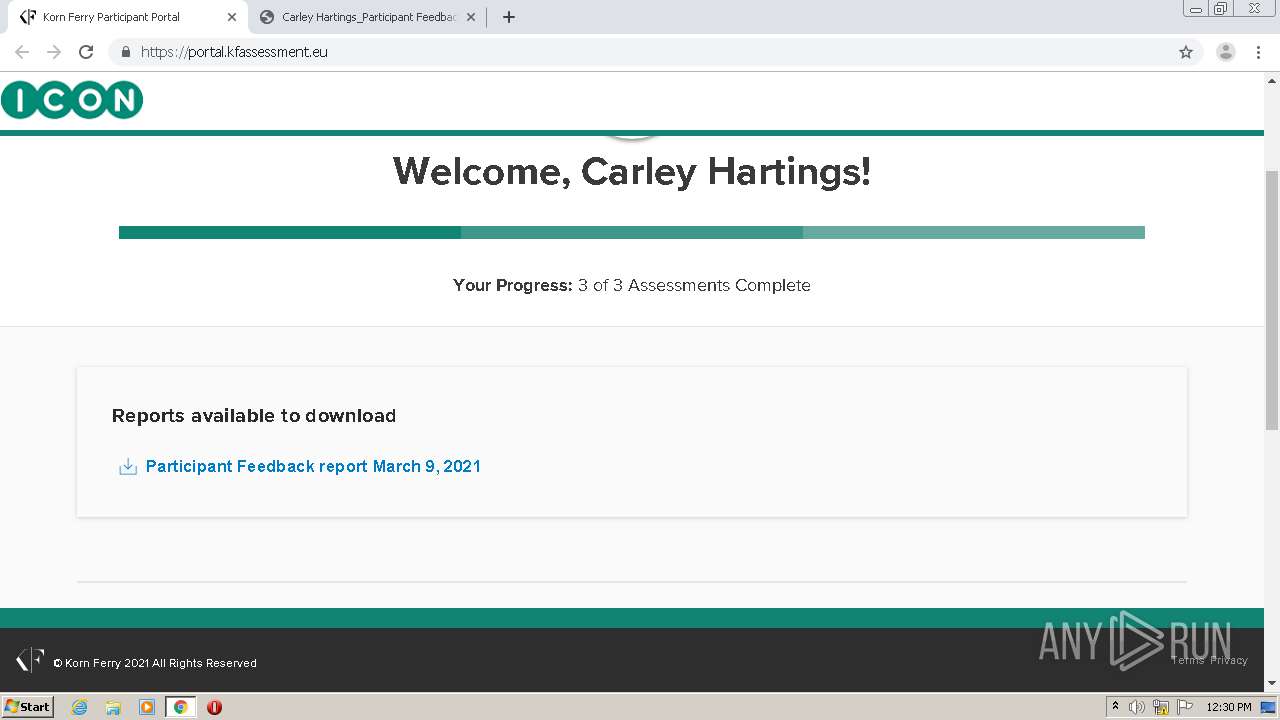The image size is (1280, 720).
Task: Open the Action Center flag icon
Action: click(x=1185, y=707)
